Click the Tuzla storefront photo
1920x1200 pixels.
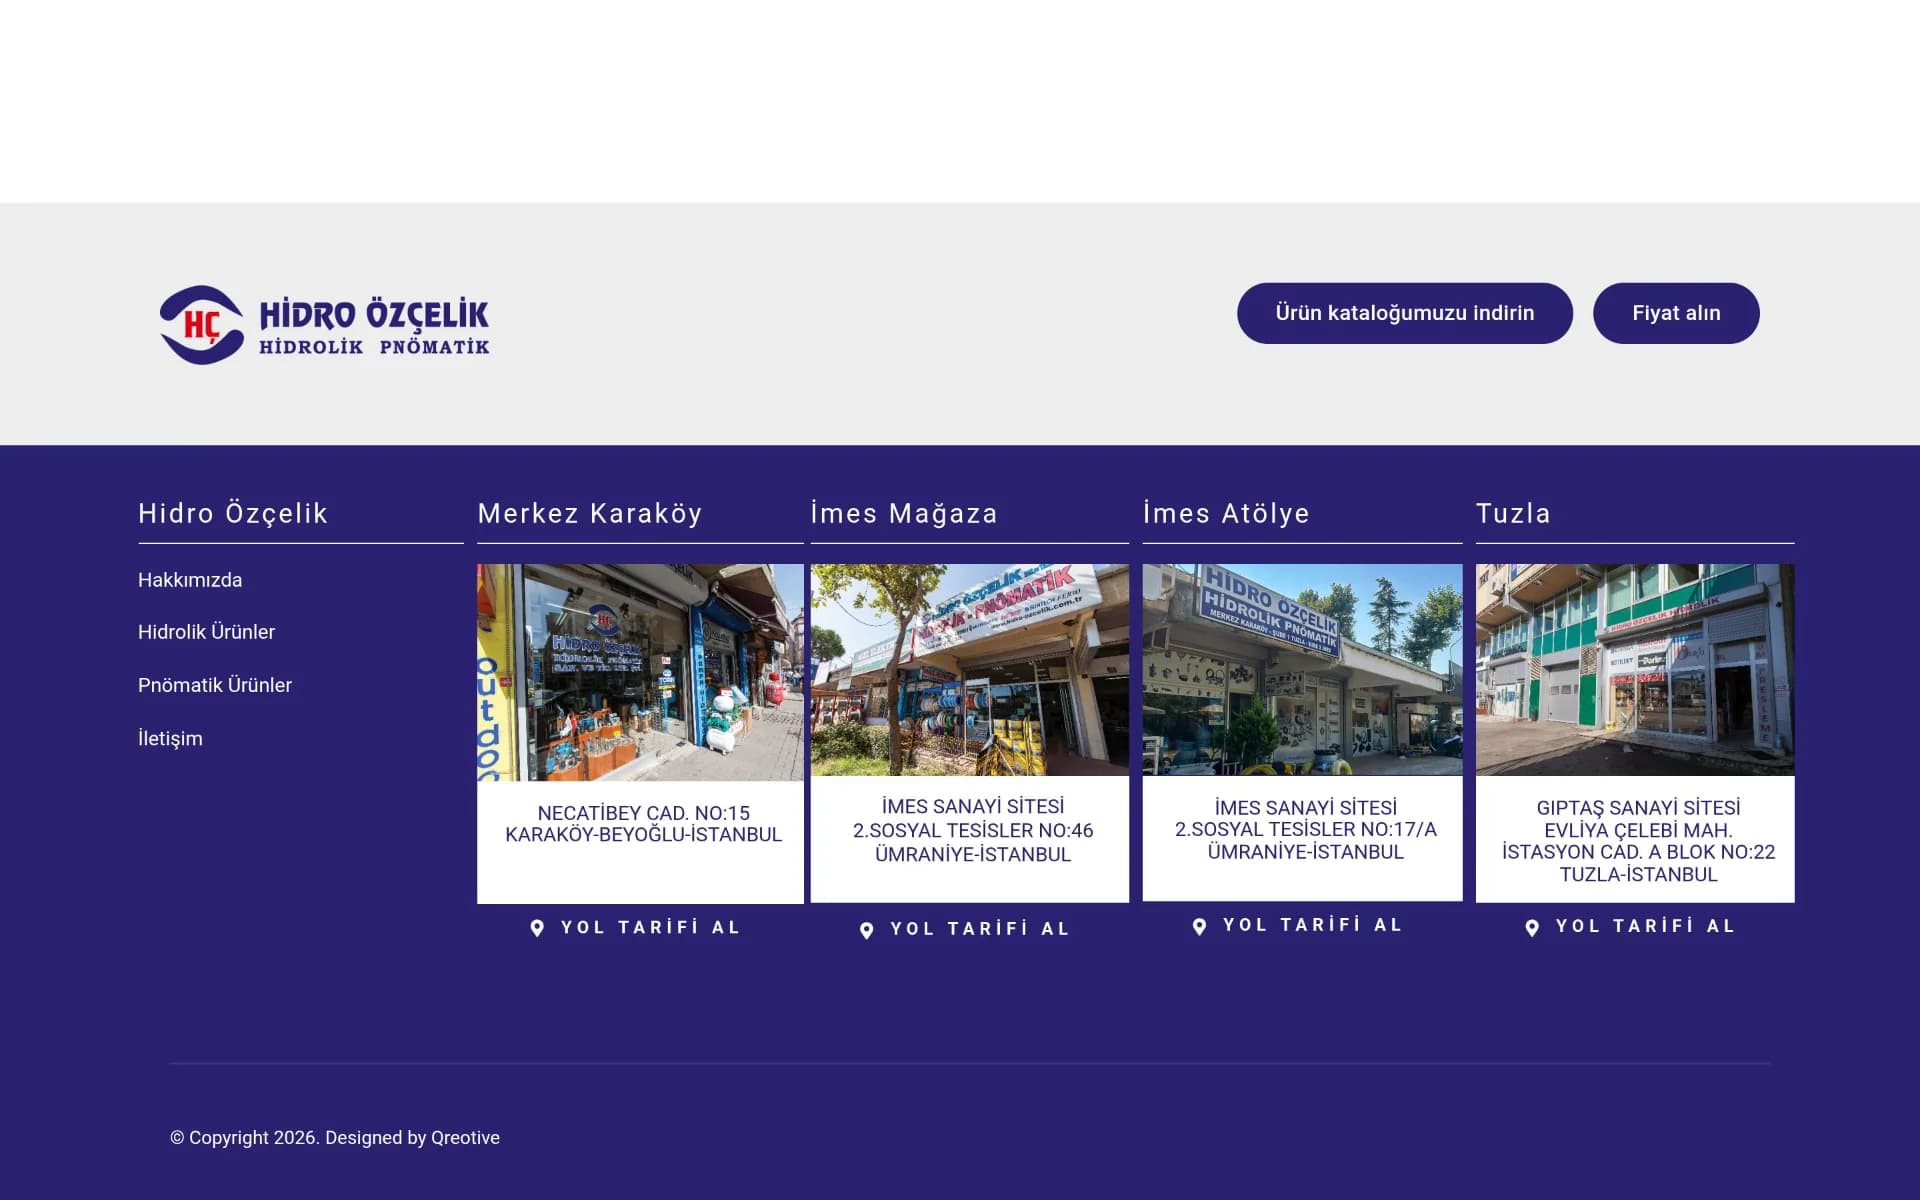click(x=1635, y=670)
